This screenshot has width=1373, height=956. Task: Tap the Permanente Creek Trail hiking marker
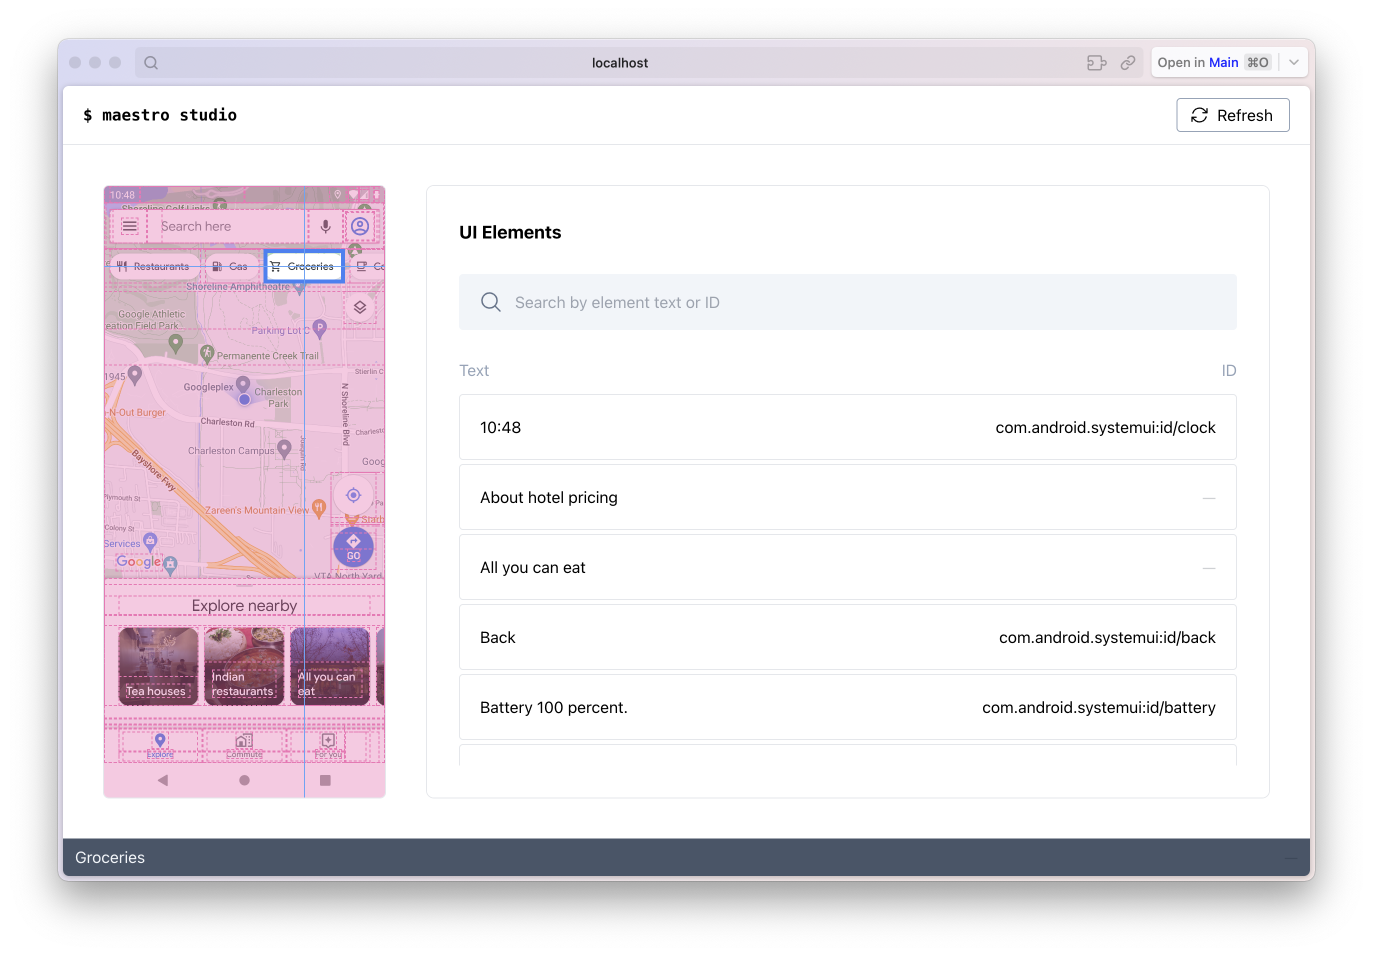click(207, 353)
